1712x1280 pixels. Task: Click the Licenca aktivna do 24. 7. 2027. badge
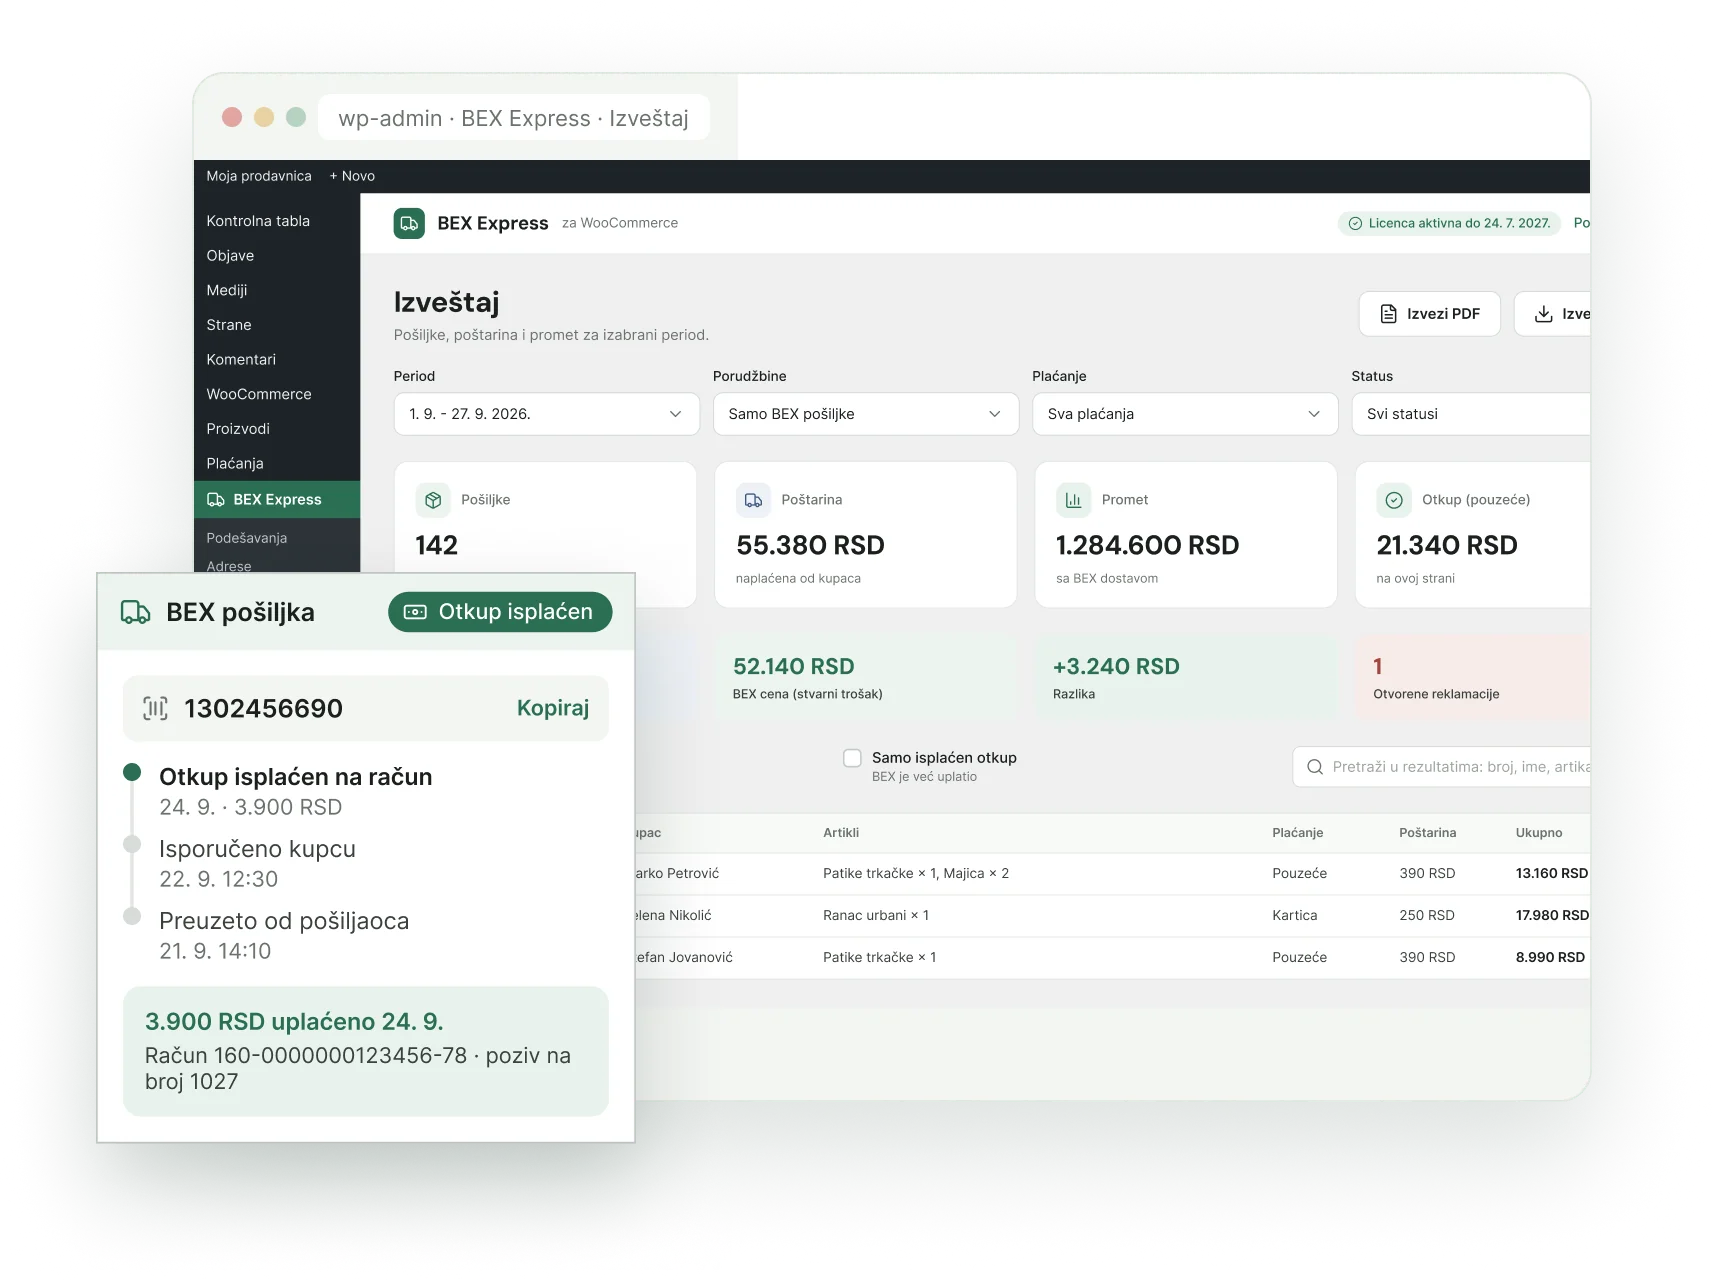pyautogui.click(x=1450, y=223)
